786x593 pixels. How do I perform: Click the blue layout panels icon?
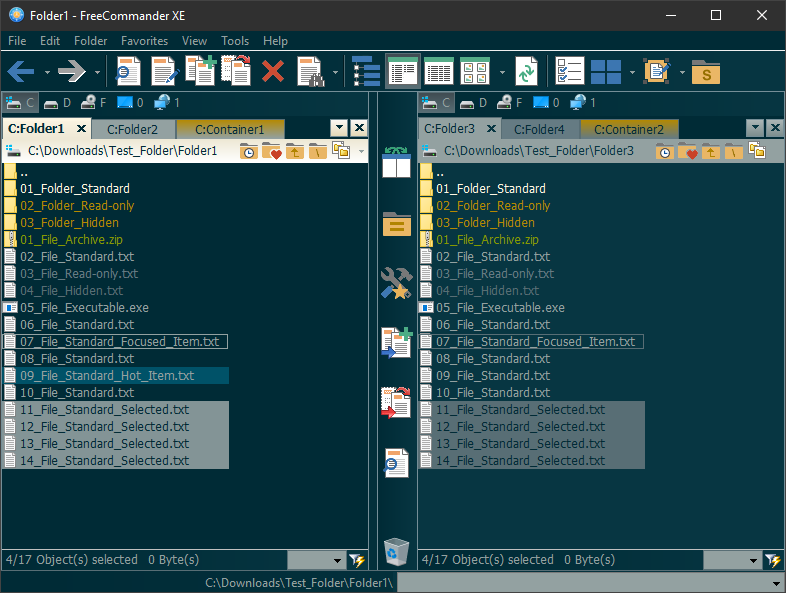(x=606, y=72)
